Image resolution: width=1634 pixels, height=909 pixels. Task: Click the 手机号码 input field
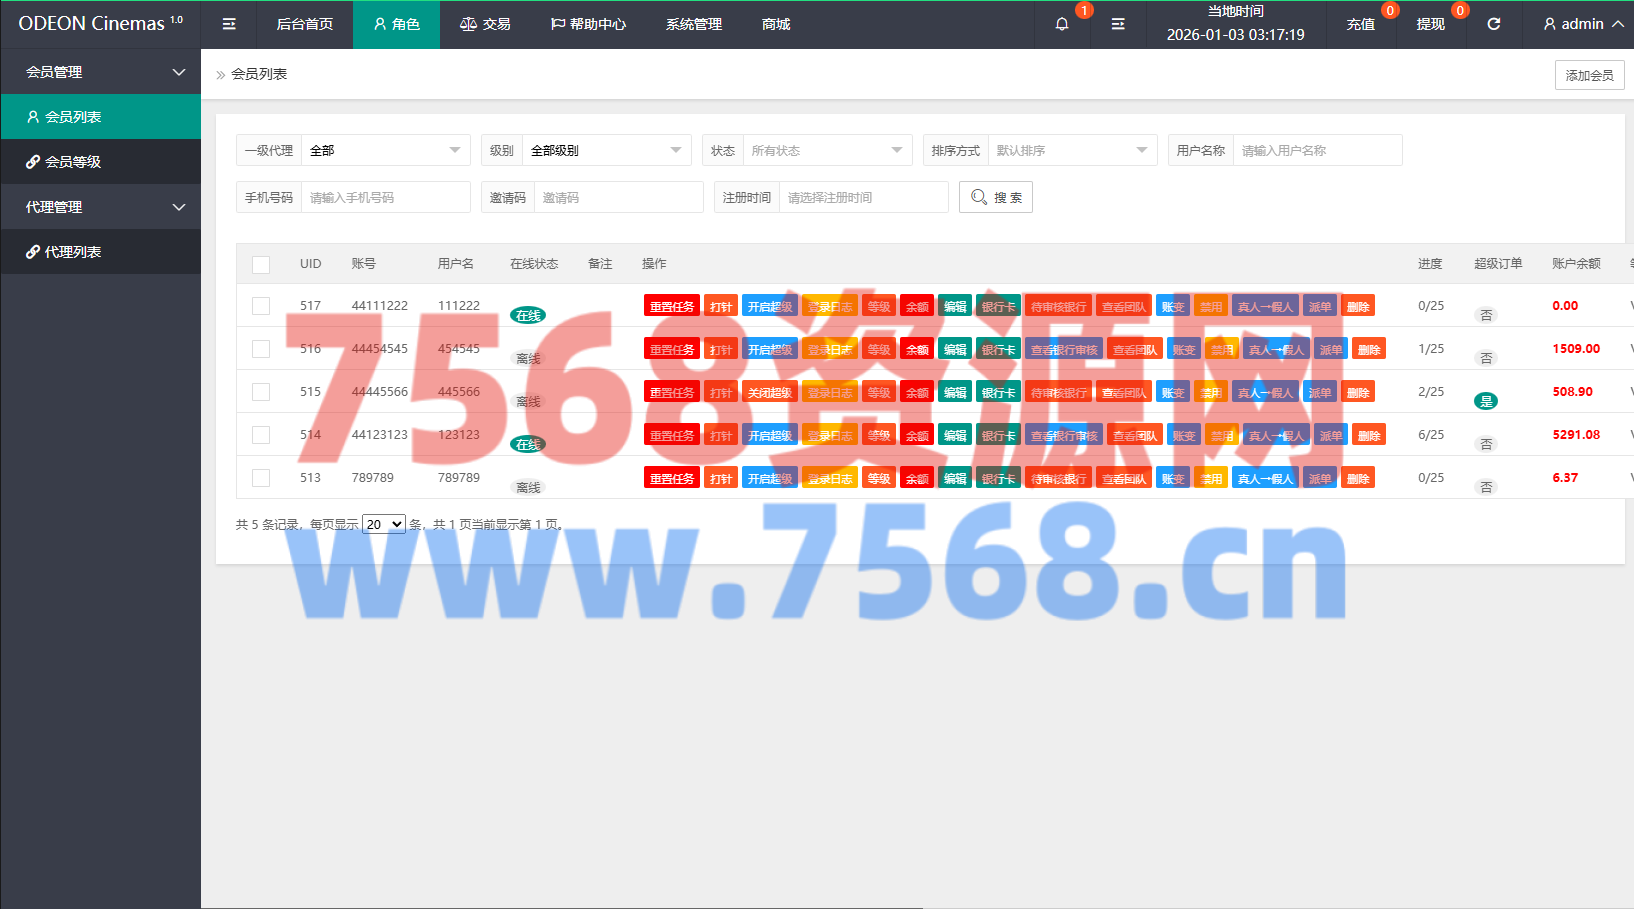385,197
